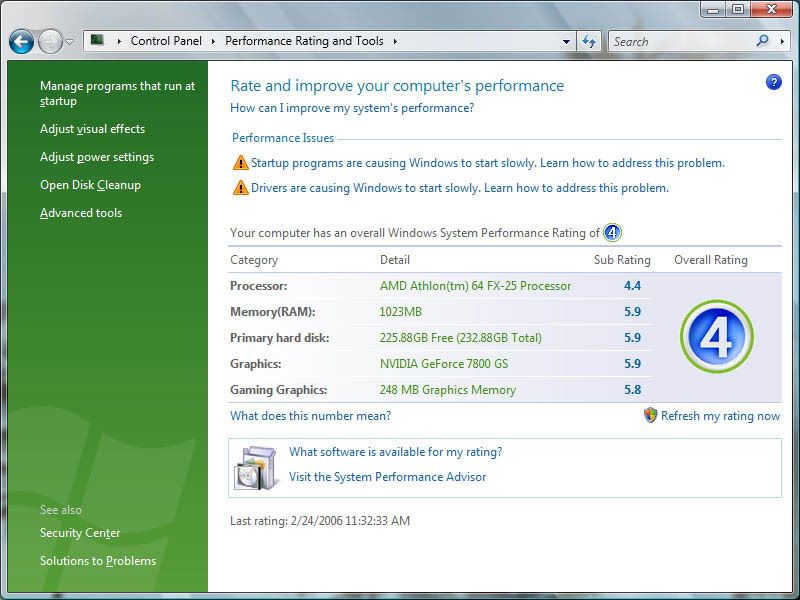Click the magnifier icon in the Search box
This screenshot has width=800, height=600.
click(762, 41)
